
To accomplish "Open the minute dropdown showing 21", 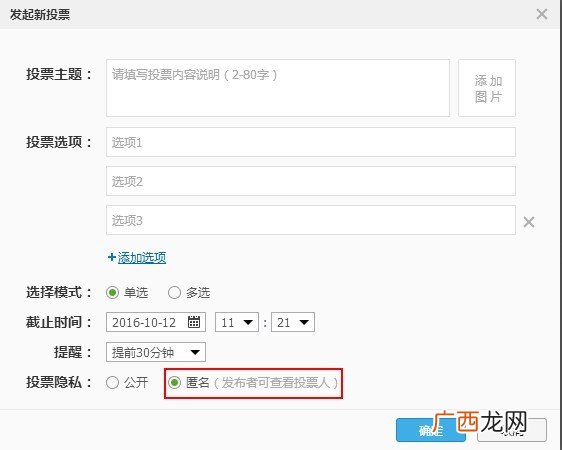I will pyautogui.click(x=293, y=322).
